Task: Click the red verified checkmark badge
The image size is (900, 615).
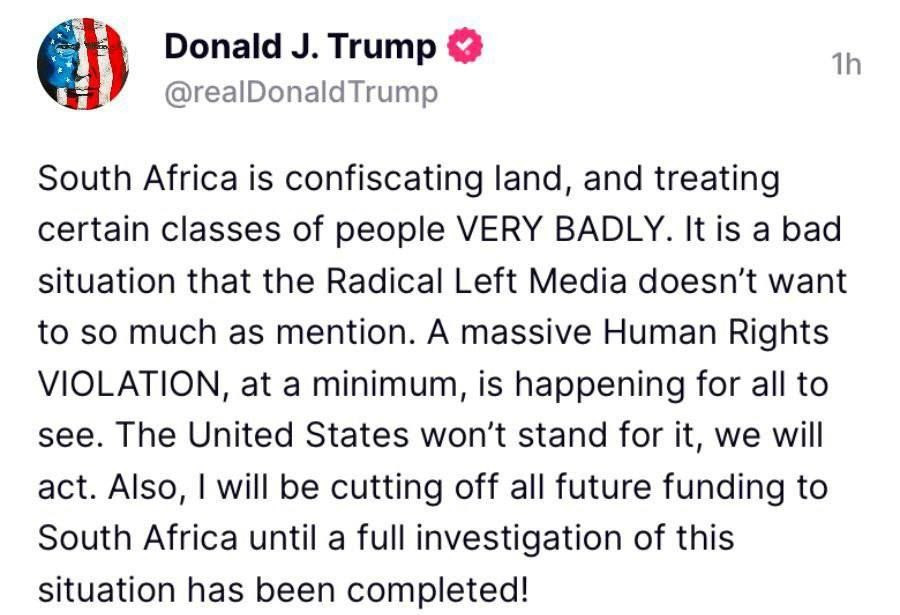Action: (465, 46)
